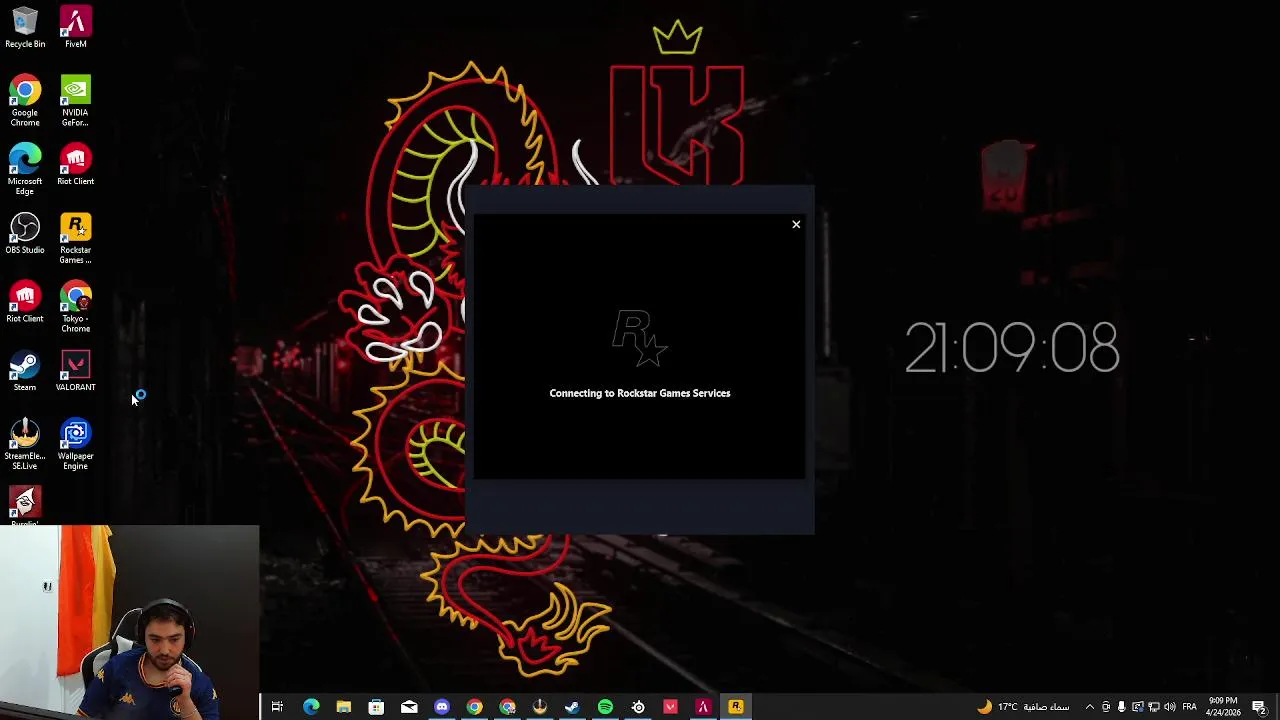Viewport: 1280px width, 720px height.
Task: Switch to FiveM in the taskbar
Action: coord(703,707)
